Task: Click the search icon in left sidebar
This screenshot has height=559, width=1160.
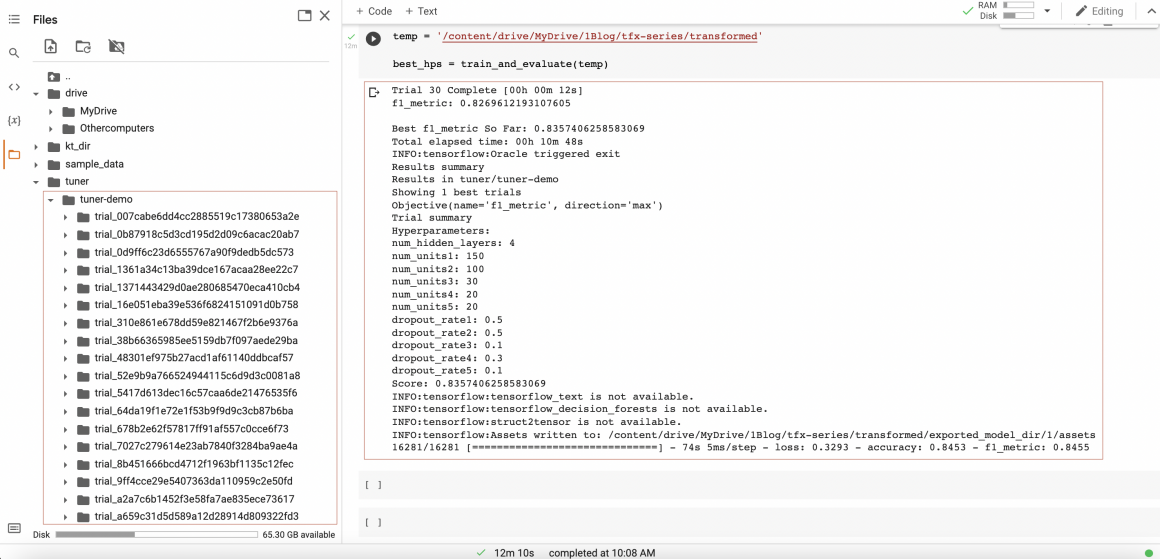Action: point(14,53)
